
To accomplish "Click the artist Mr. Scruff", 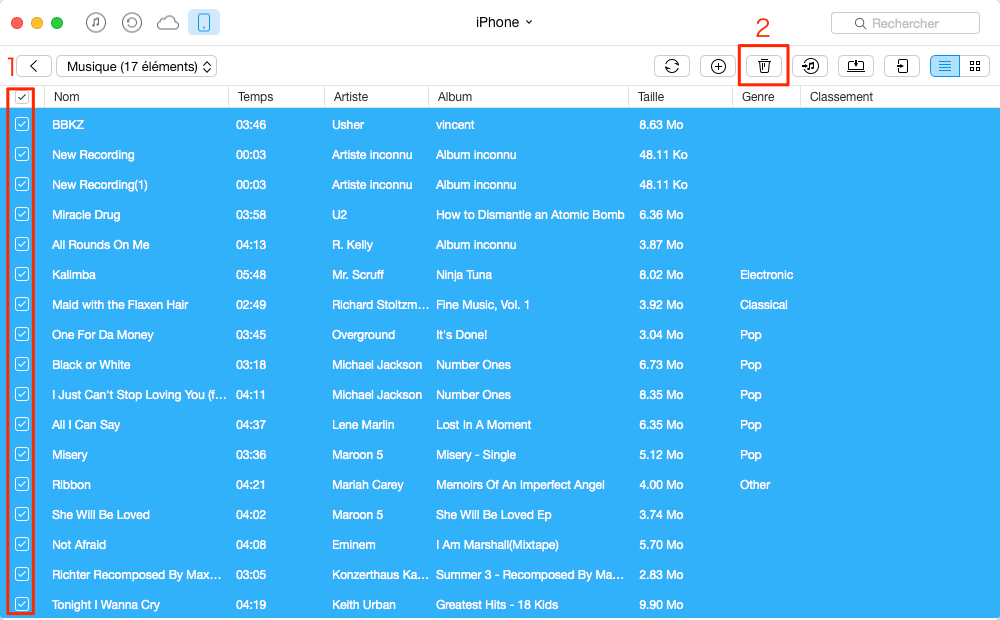I will tap(358, 275).
